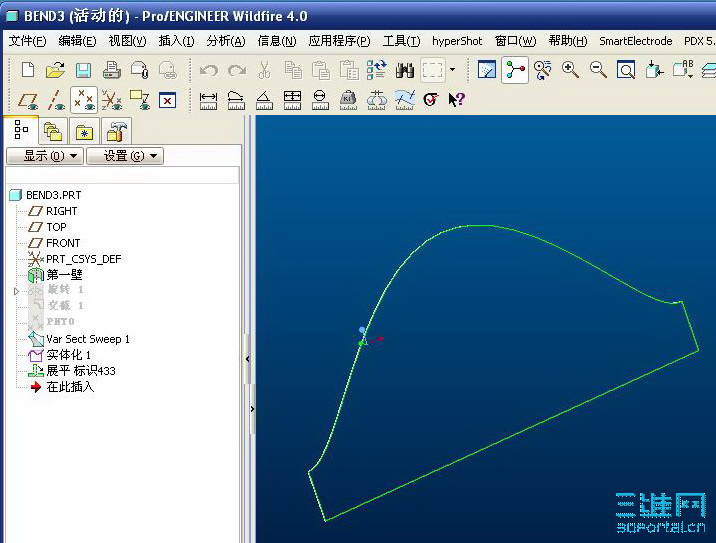Select the FRONT datum plane

(63, 243)
